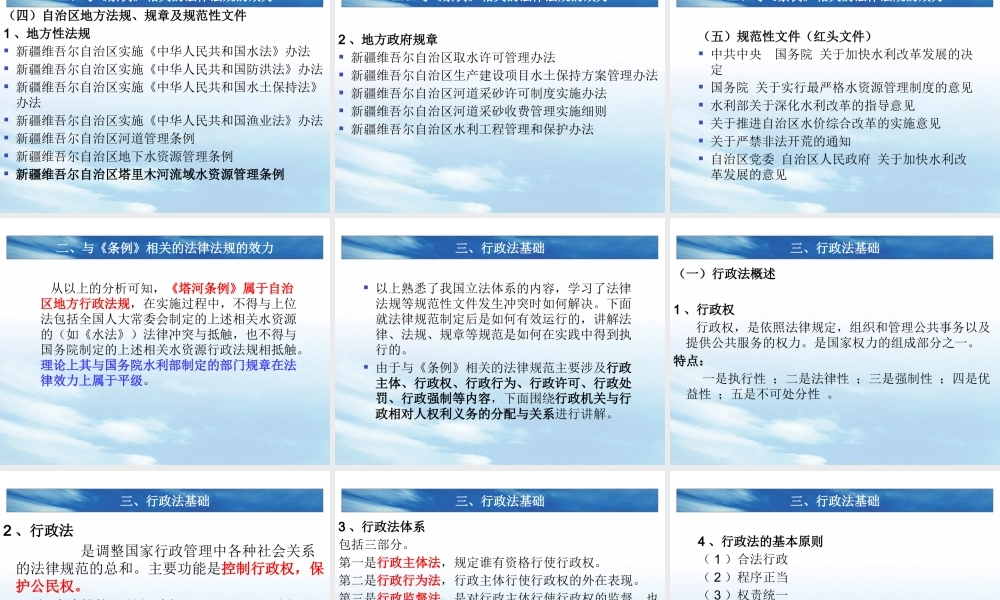The image size is (1000, 600).
Task: Select text 新疆维吾尔自治区取水许可管理办法
Action: [x=453, y=57]
